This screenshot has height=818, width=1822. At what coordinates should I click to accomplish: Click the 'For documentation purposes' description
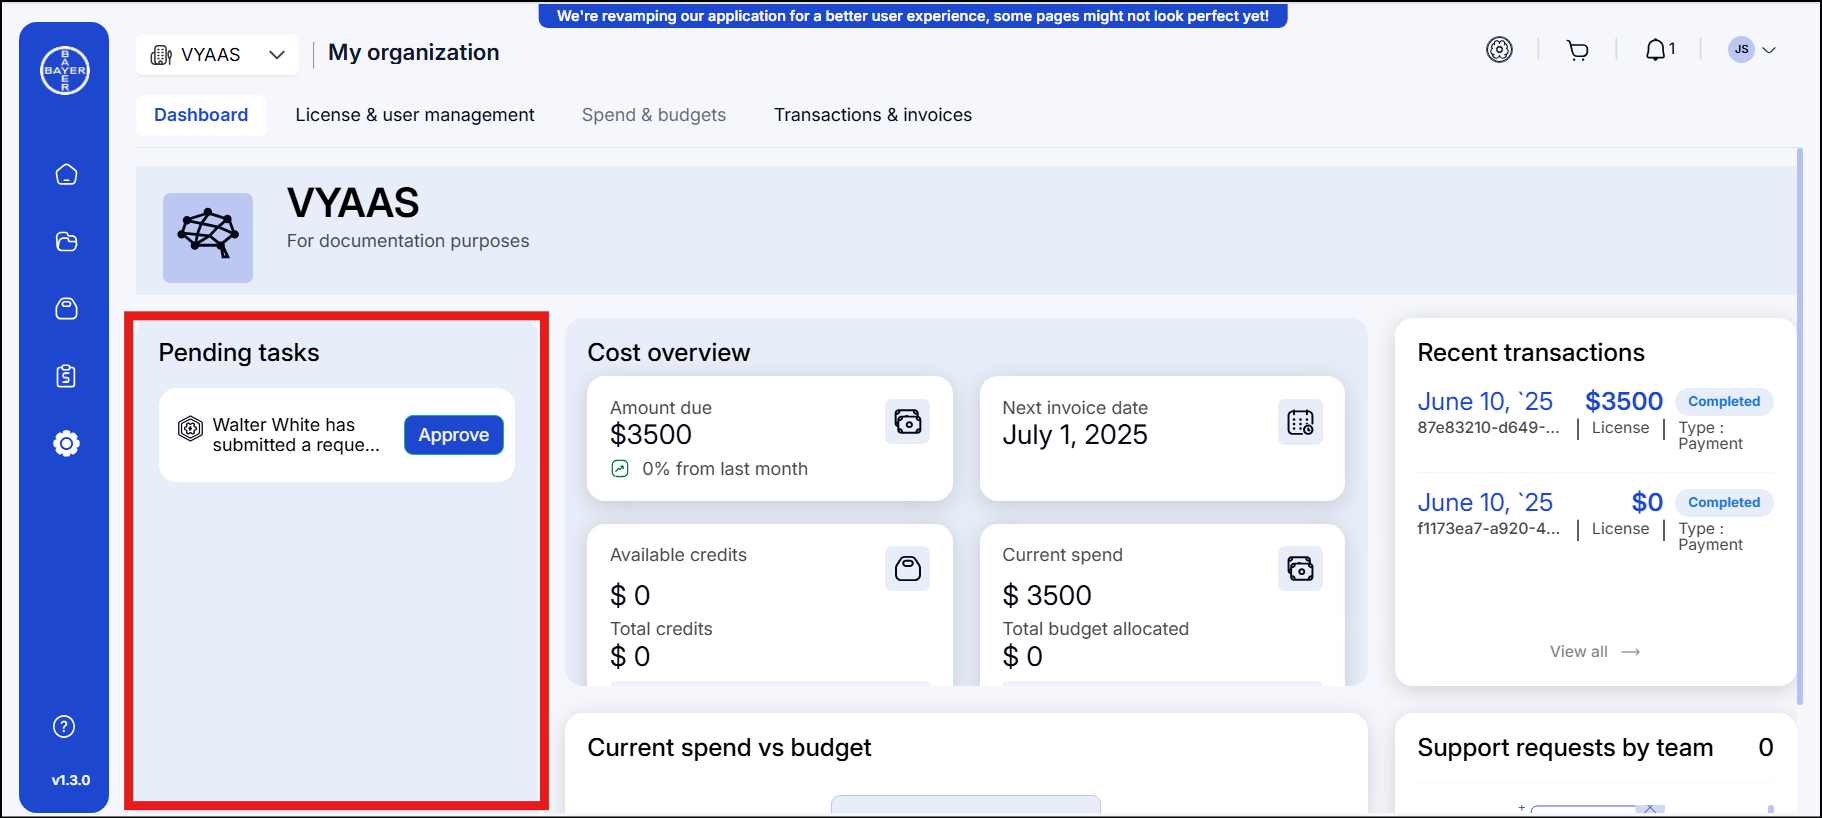pyautogui.click(x=408, y=241)
